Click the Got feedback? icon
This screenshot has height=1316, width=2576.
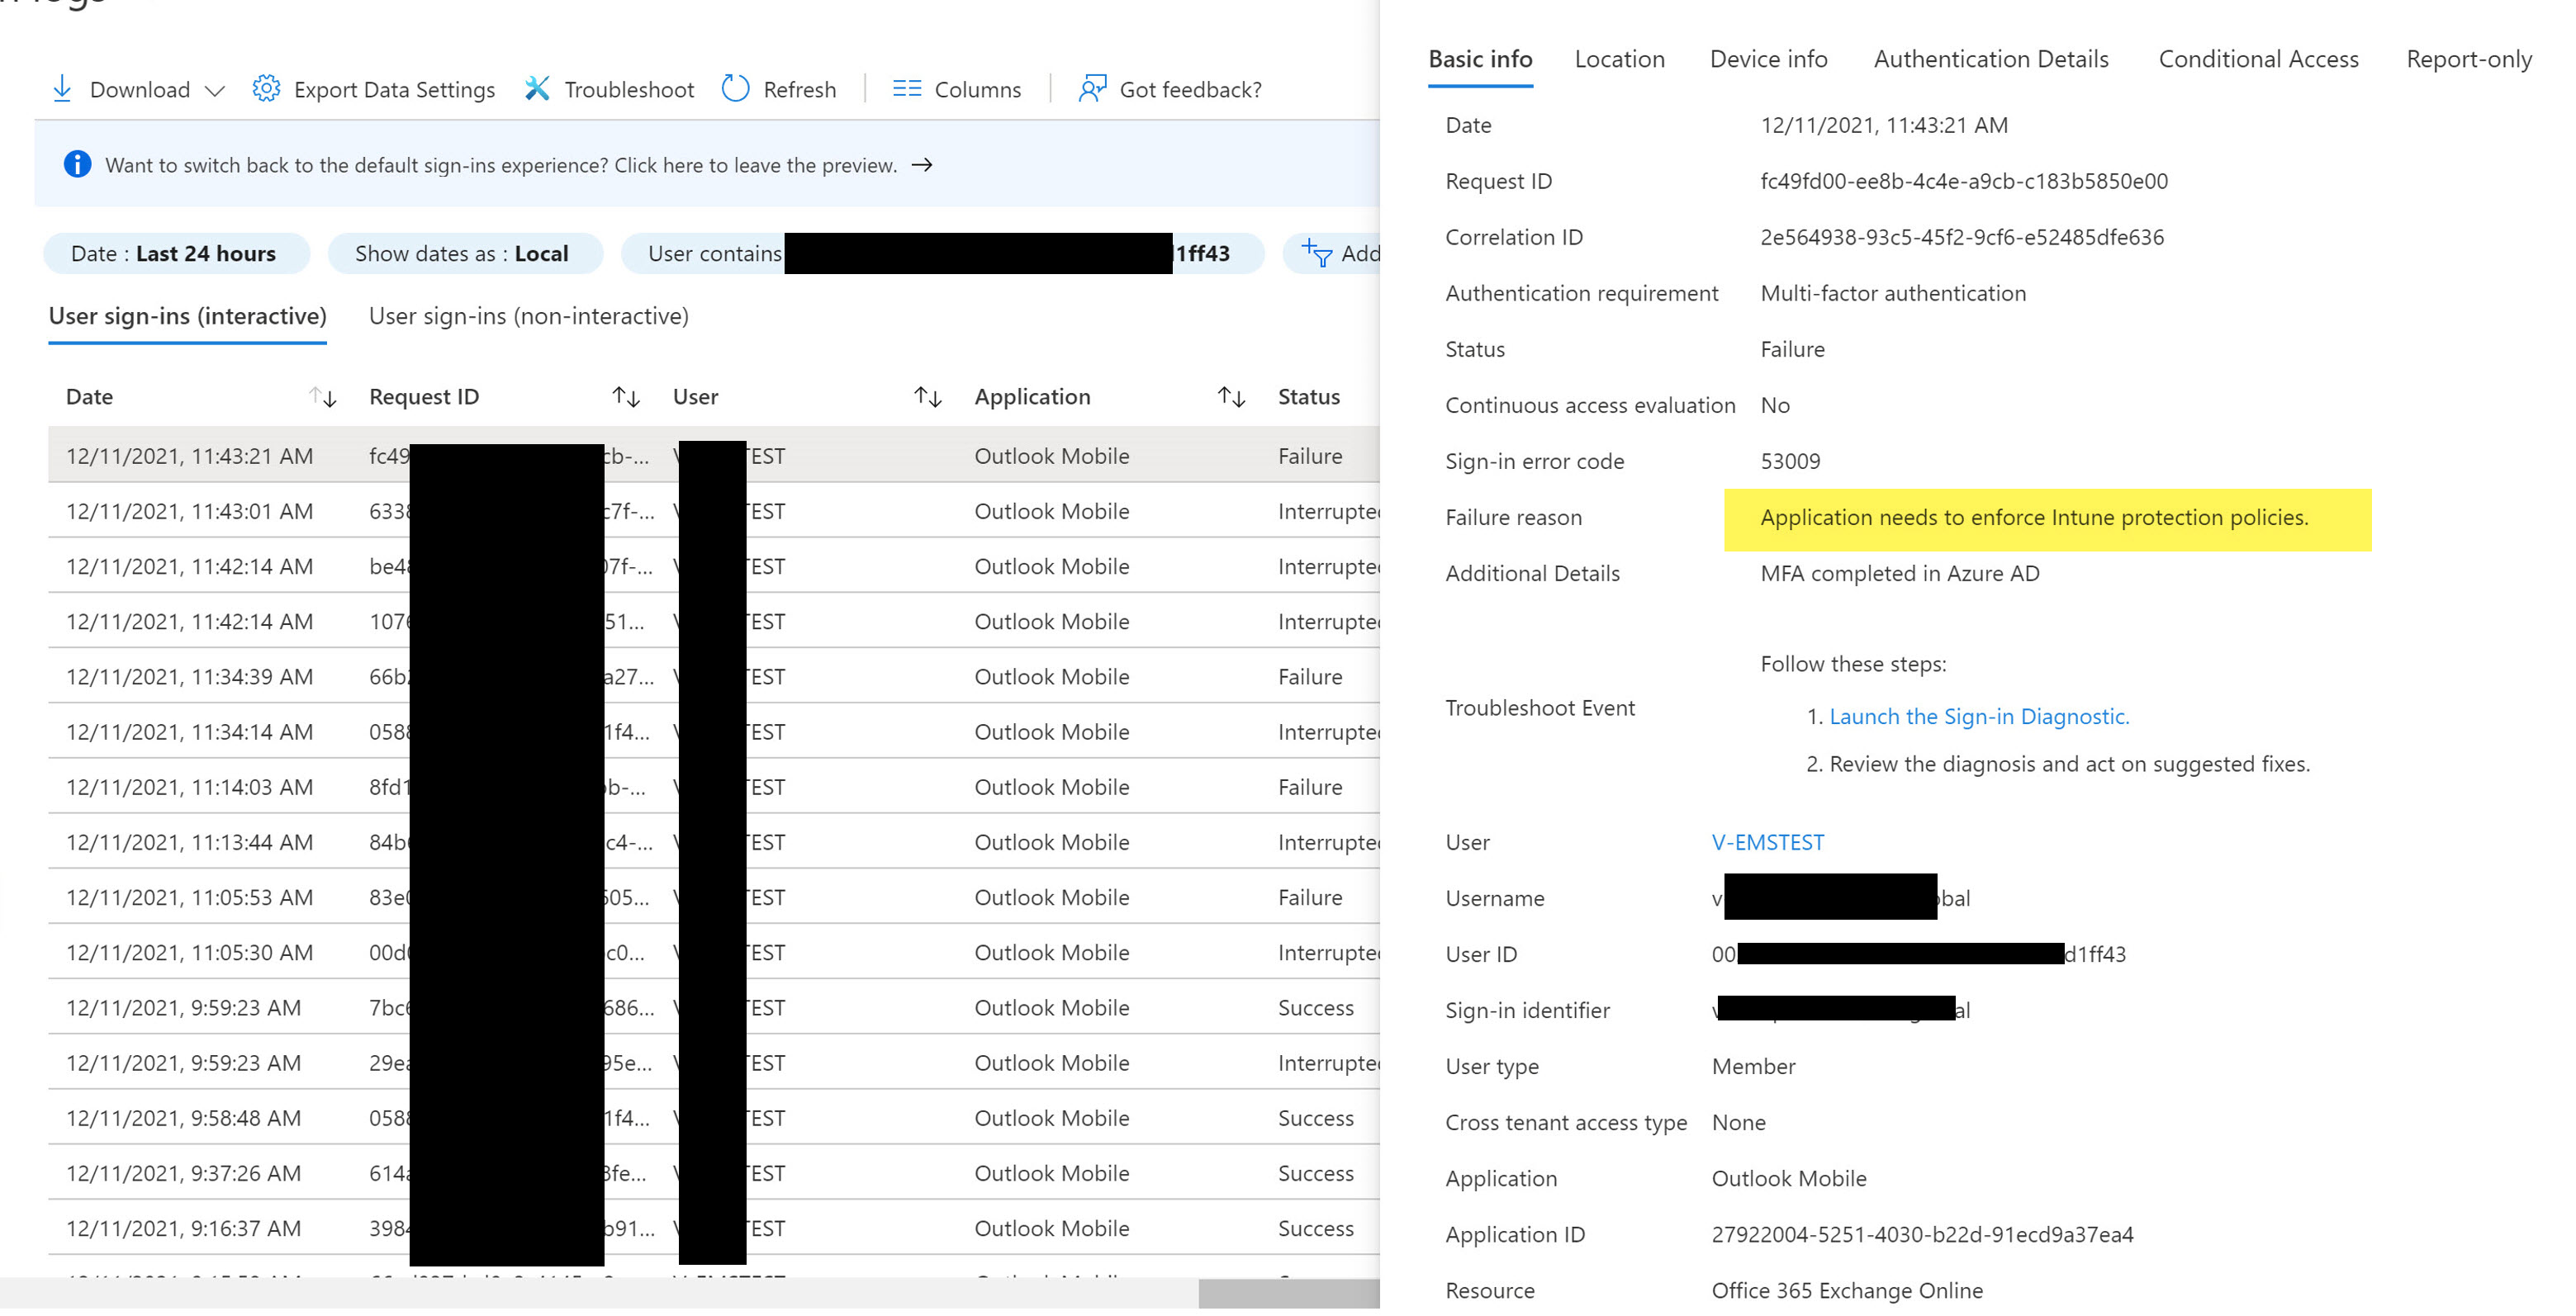tap(1092, 89)
